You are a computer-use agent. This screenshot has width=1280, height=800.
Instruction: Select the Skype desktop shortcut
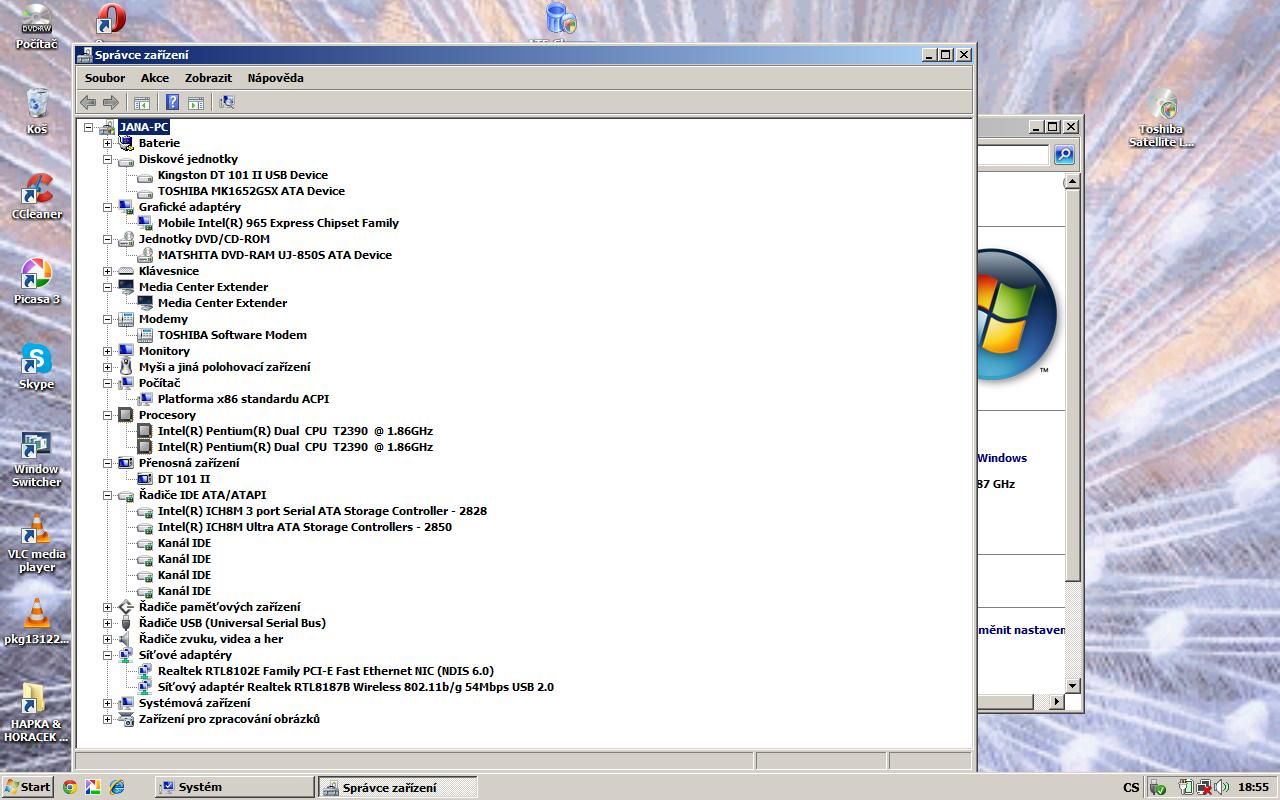click(37, 366)
